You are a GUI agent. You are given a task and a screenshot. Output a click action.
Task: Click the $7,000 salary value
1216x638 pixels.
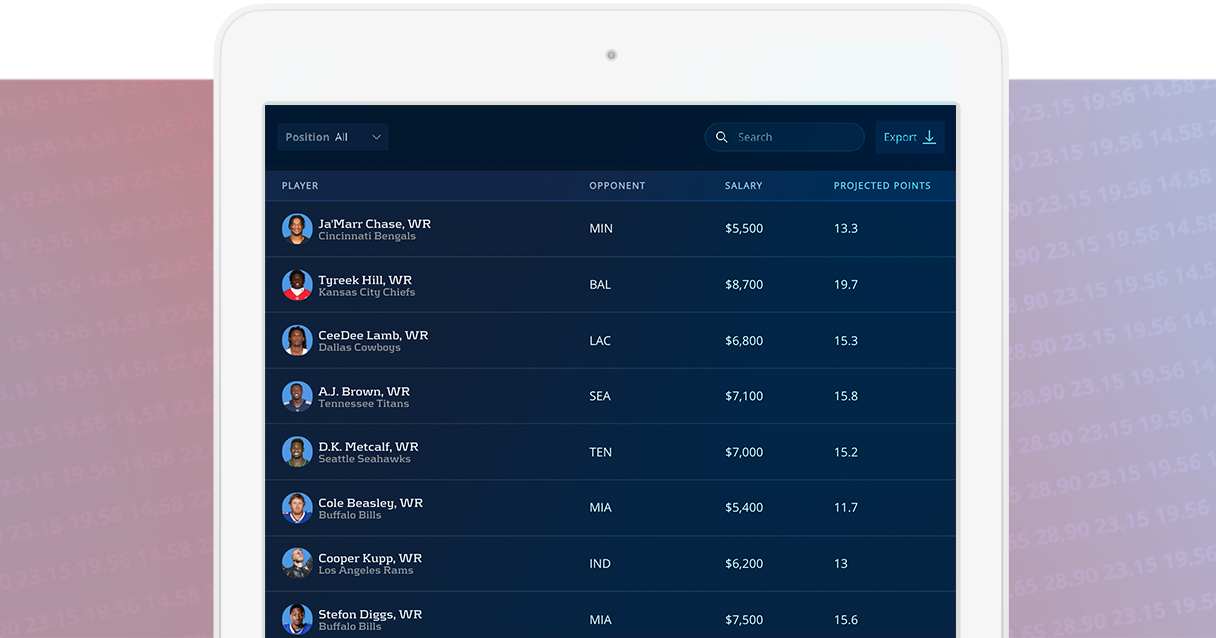click(744, 452)
